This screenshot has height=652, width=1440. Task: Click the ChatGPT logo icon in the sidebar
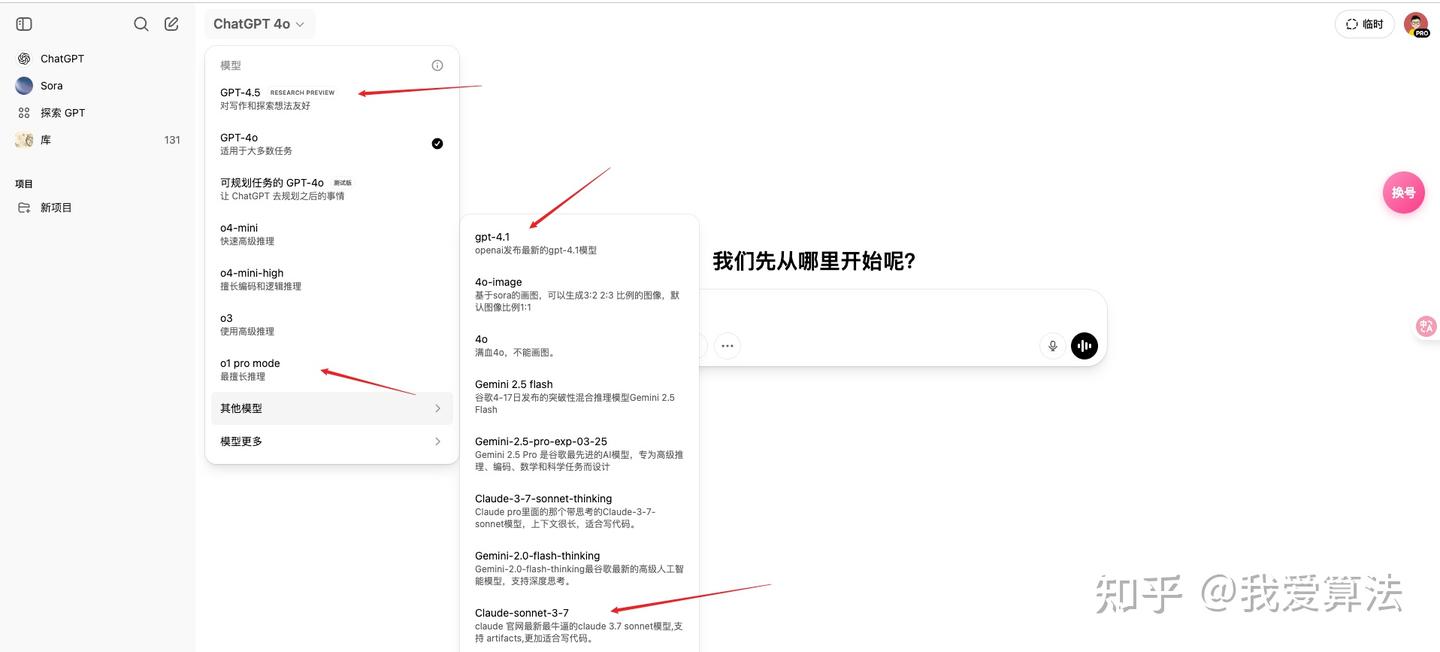click(x=24, y=59)
